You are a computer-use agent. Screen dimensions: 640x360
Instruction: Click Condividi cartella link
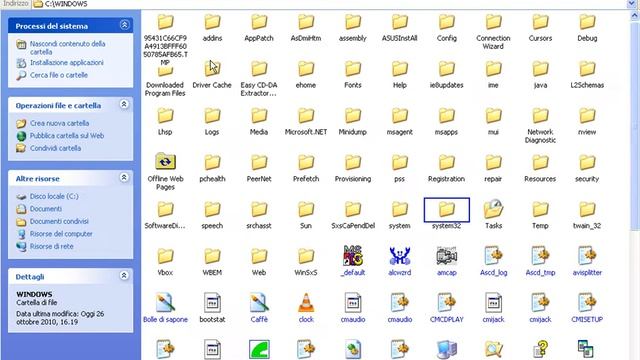tap(56, 149)
